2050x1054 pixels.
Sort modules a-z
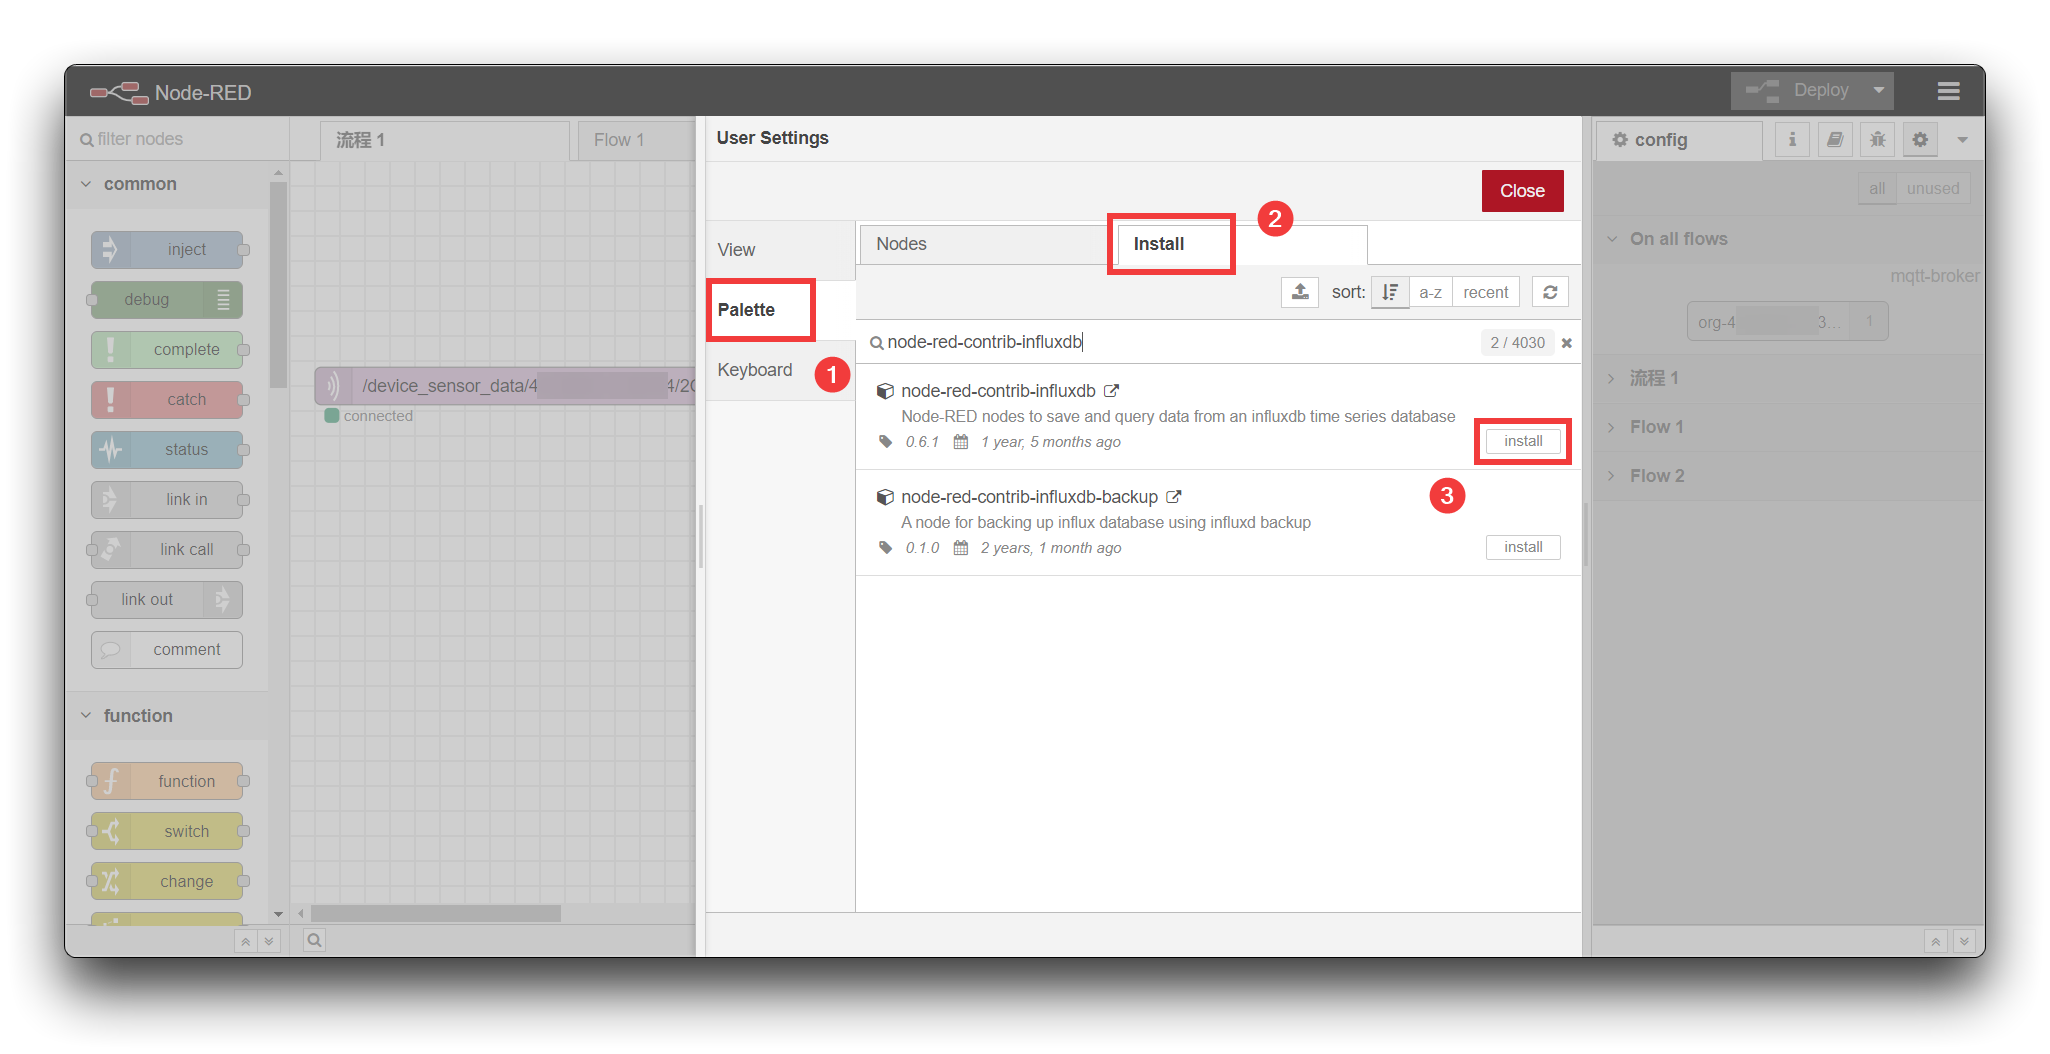click(1430, 292)
